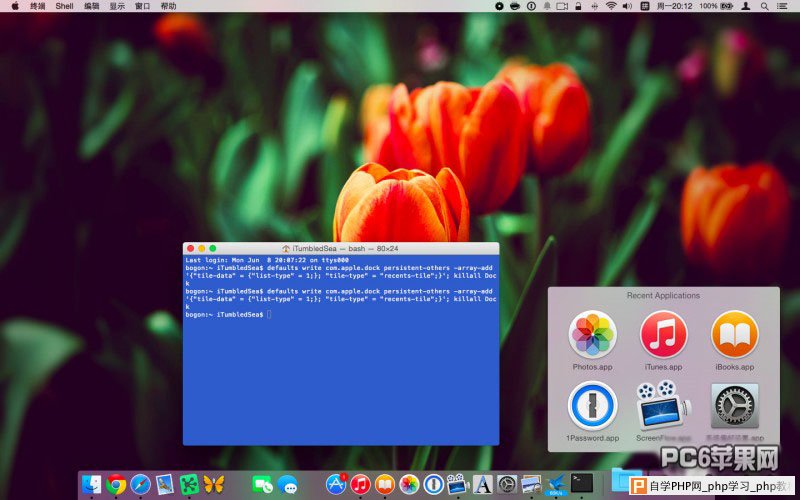Click the 1Password menu bar icon

coord(532,6)
